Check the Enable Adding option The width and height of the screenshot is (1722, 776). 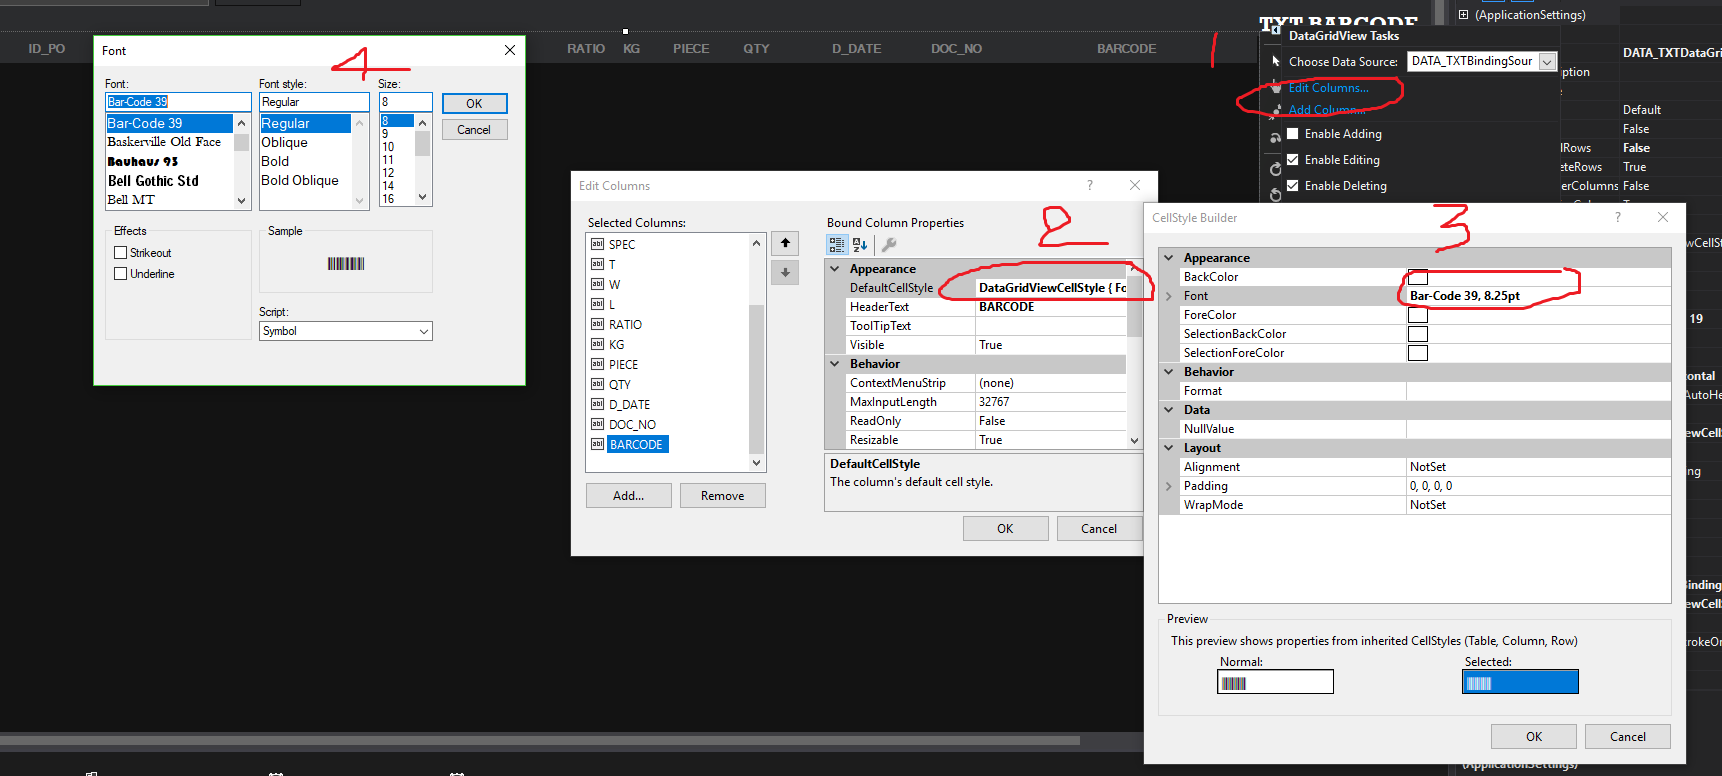pyautogui.click(x=1293, y=133)
